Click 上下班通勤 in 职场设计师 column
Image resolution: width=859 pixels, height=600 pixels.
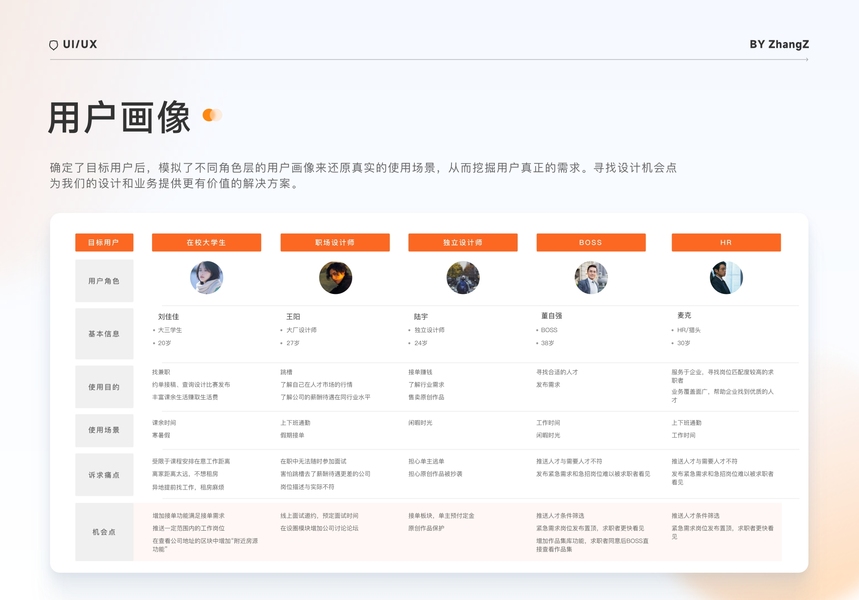(296, 423)
